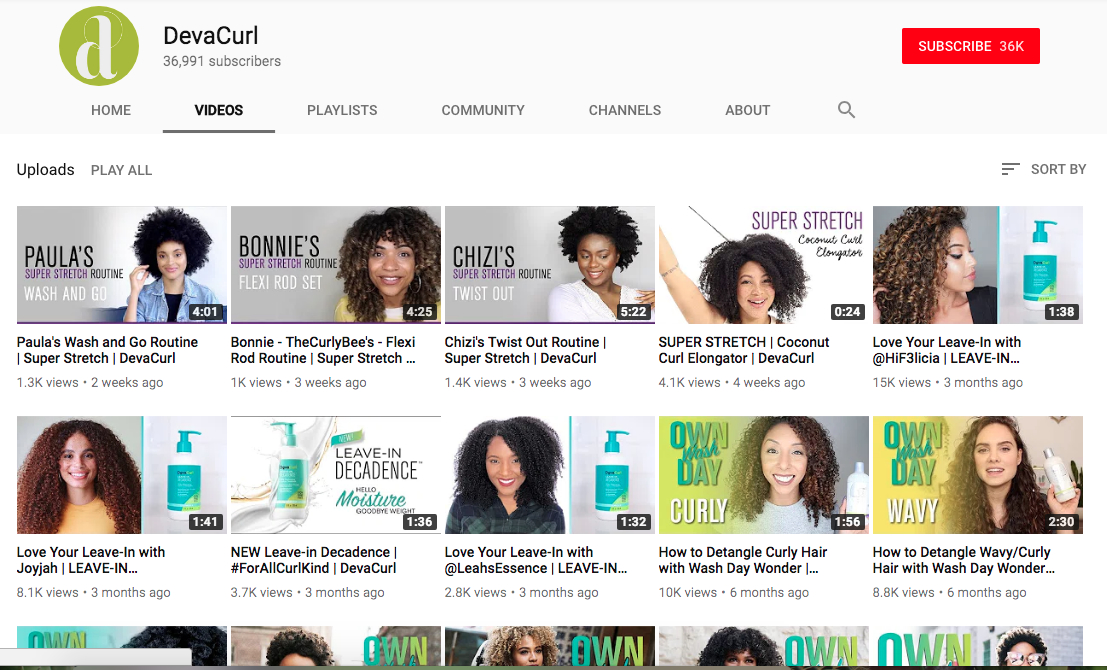This screenshot has height=670, width=1107.
Task: Click the 0:24 duration badge
Action: [x=847, y=311]
